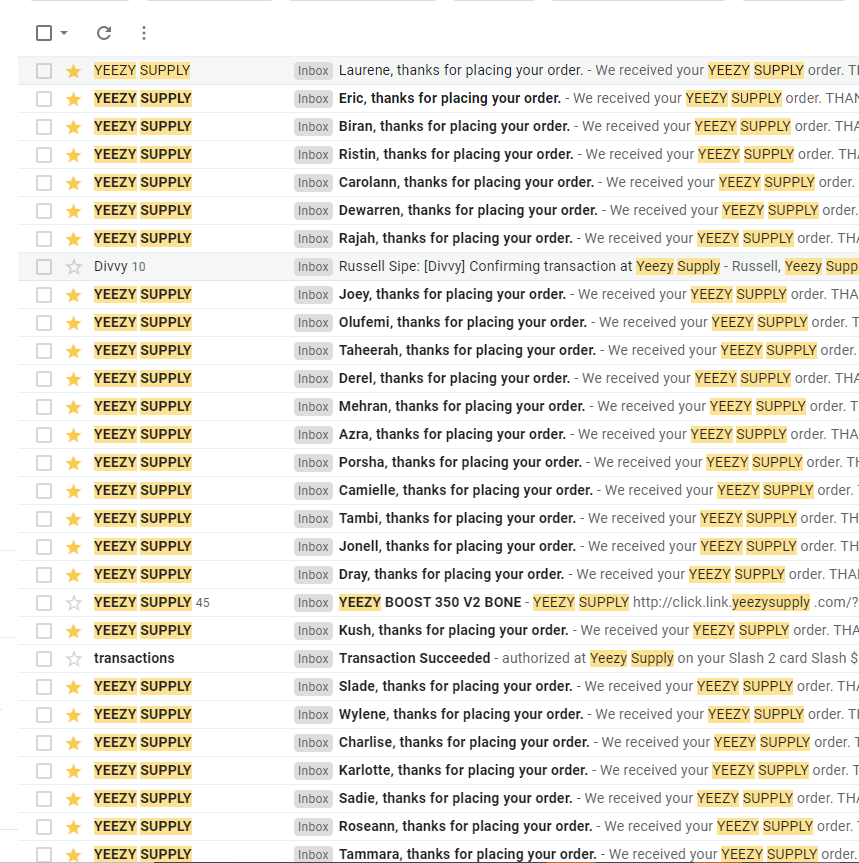Viewport: 859px width, 863px height.
Task: Open the email 'Joey, thanks for placing your order.'
Action: pos(452,294)
